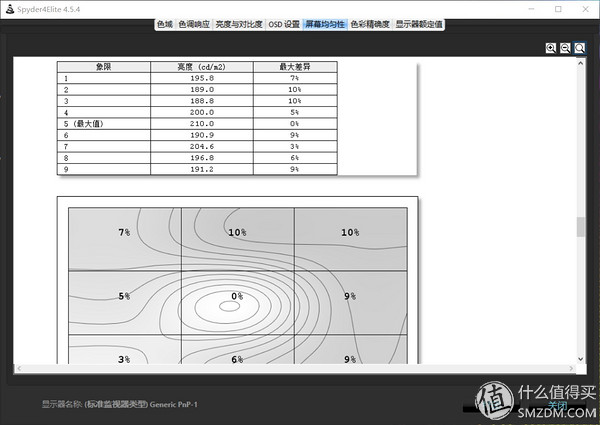600x425 pixels.
Task: Select the 屏幕均匀性 tab
Action: (x=325, y=24)
